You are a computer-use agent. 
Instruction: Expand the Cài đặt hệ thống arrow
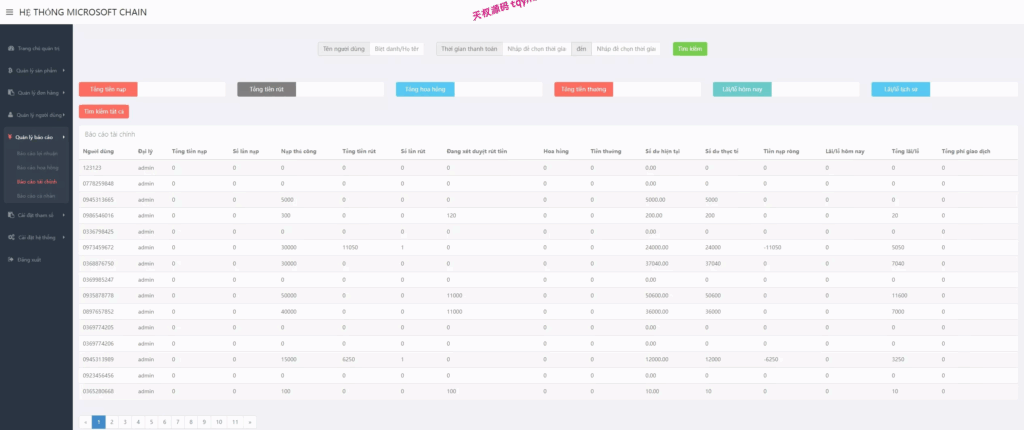click(x=63, y=237)
